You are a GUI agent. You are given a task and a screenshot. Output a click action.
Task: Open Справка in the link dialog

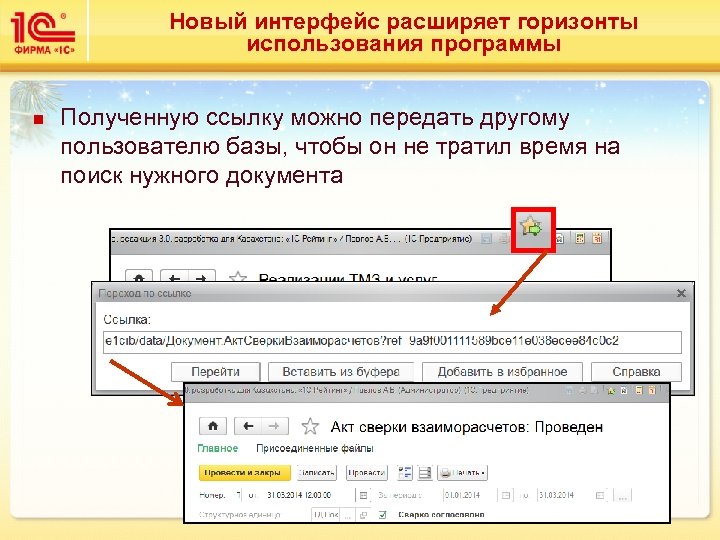click(636, 371)
